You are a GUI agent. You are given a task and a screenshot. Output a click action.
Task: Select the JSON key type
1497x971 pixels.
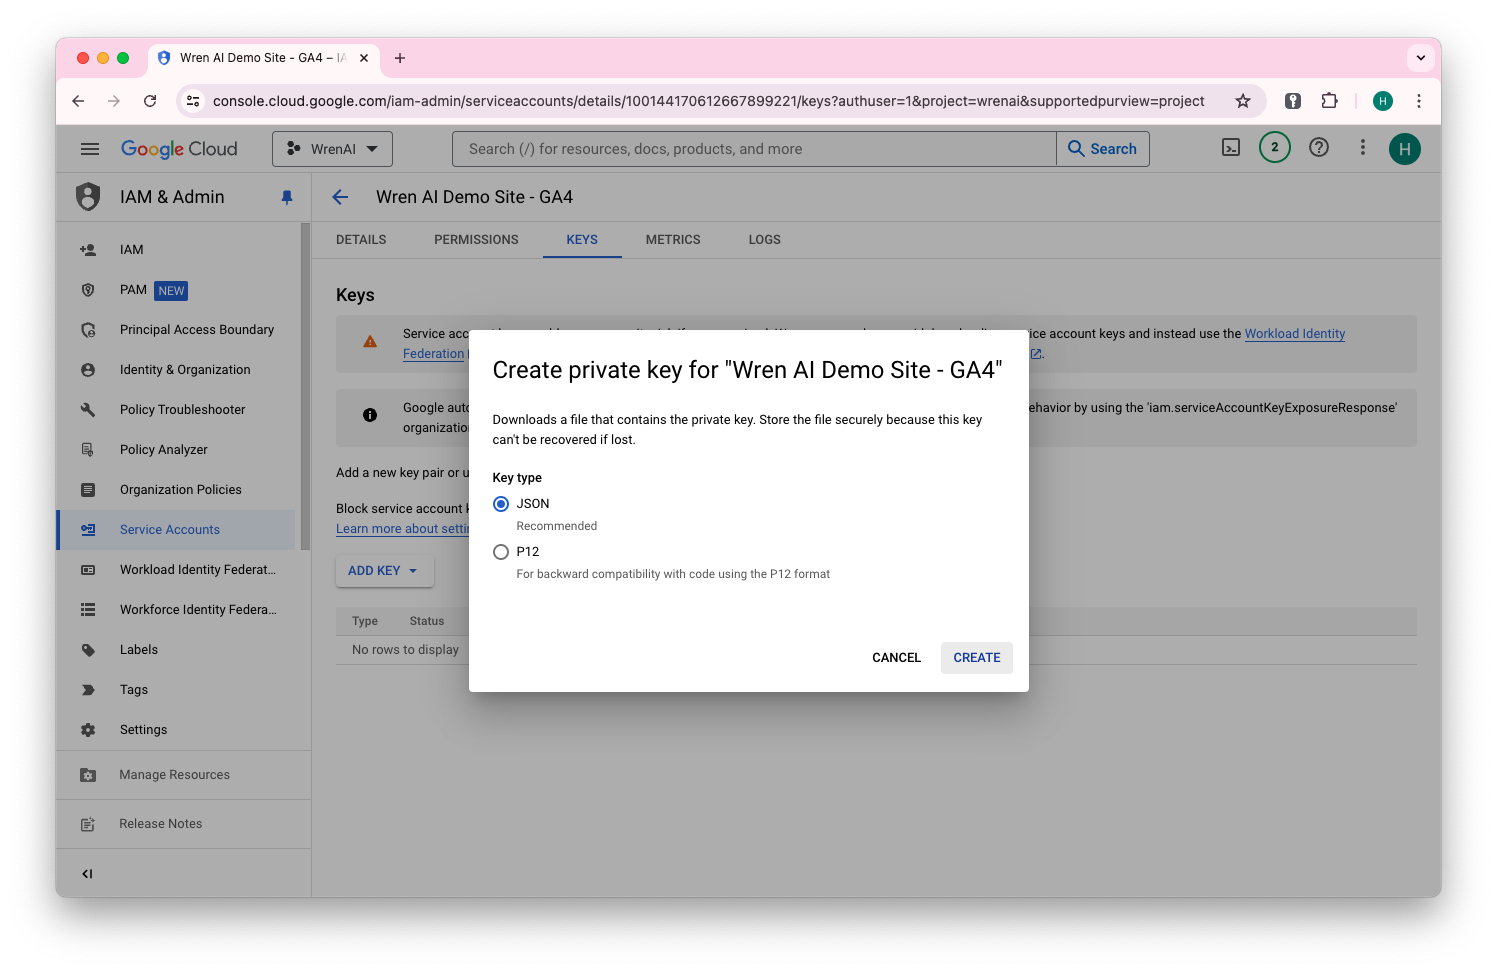click(x=501, y=504)
